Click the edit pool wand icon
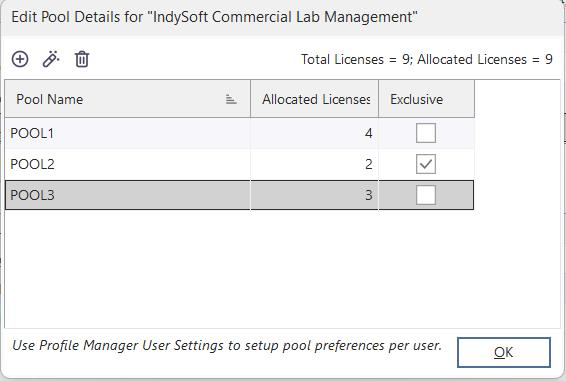Screen dimensions: 566x381 [x=51, y=59]
